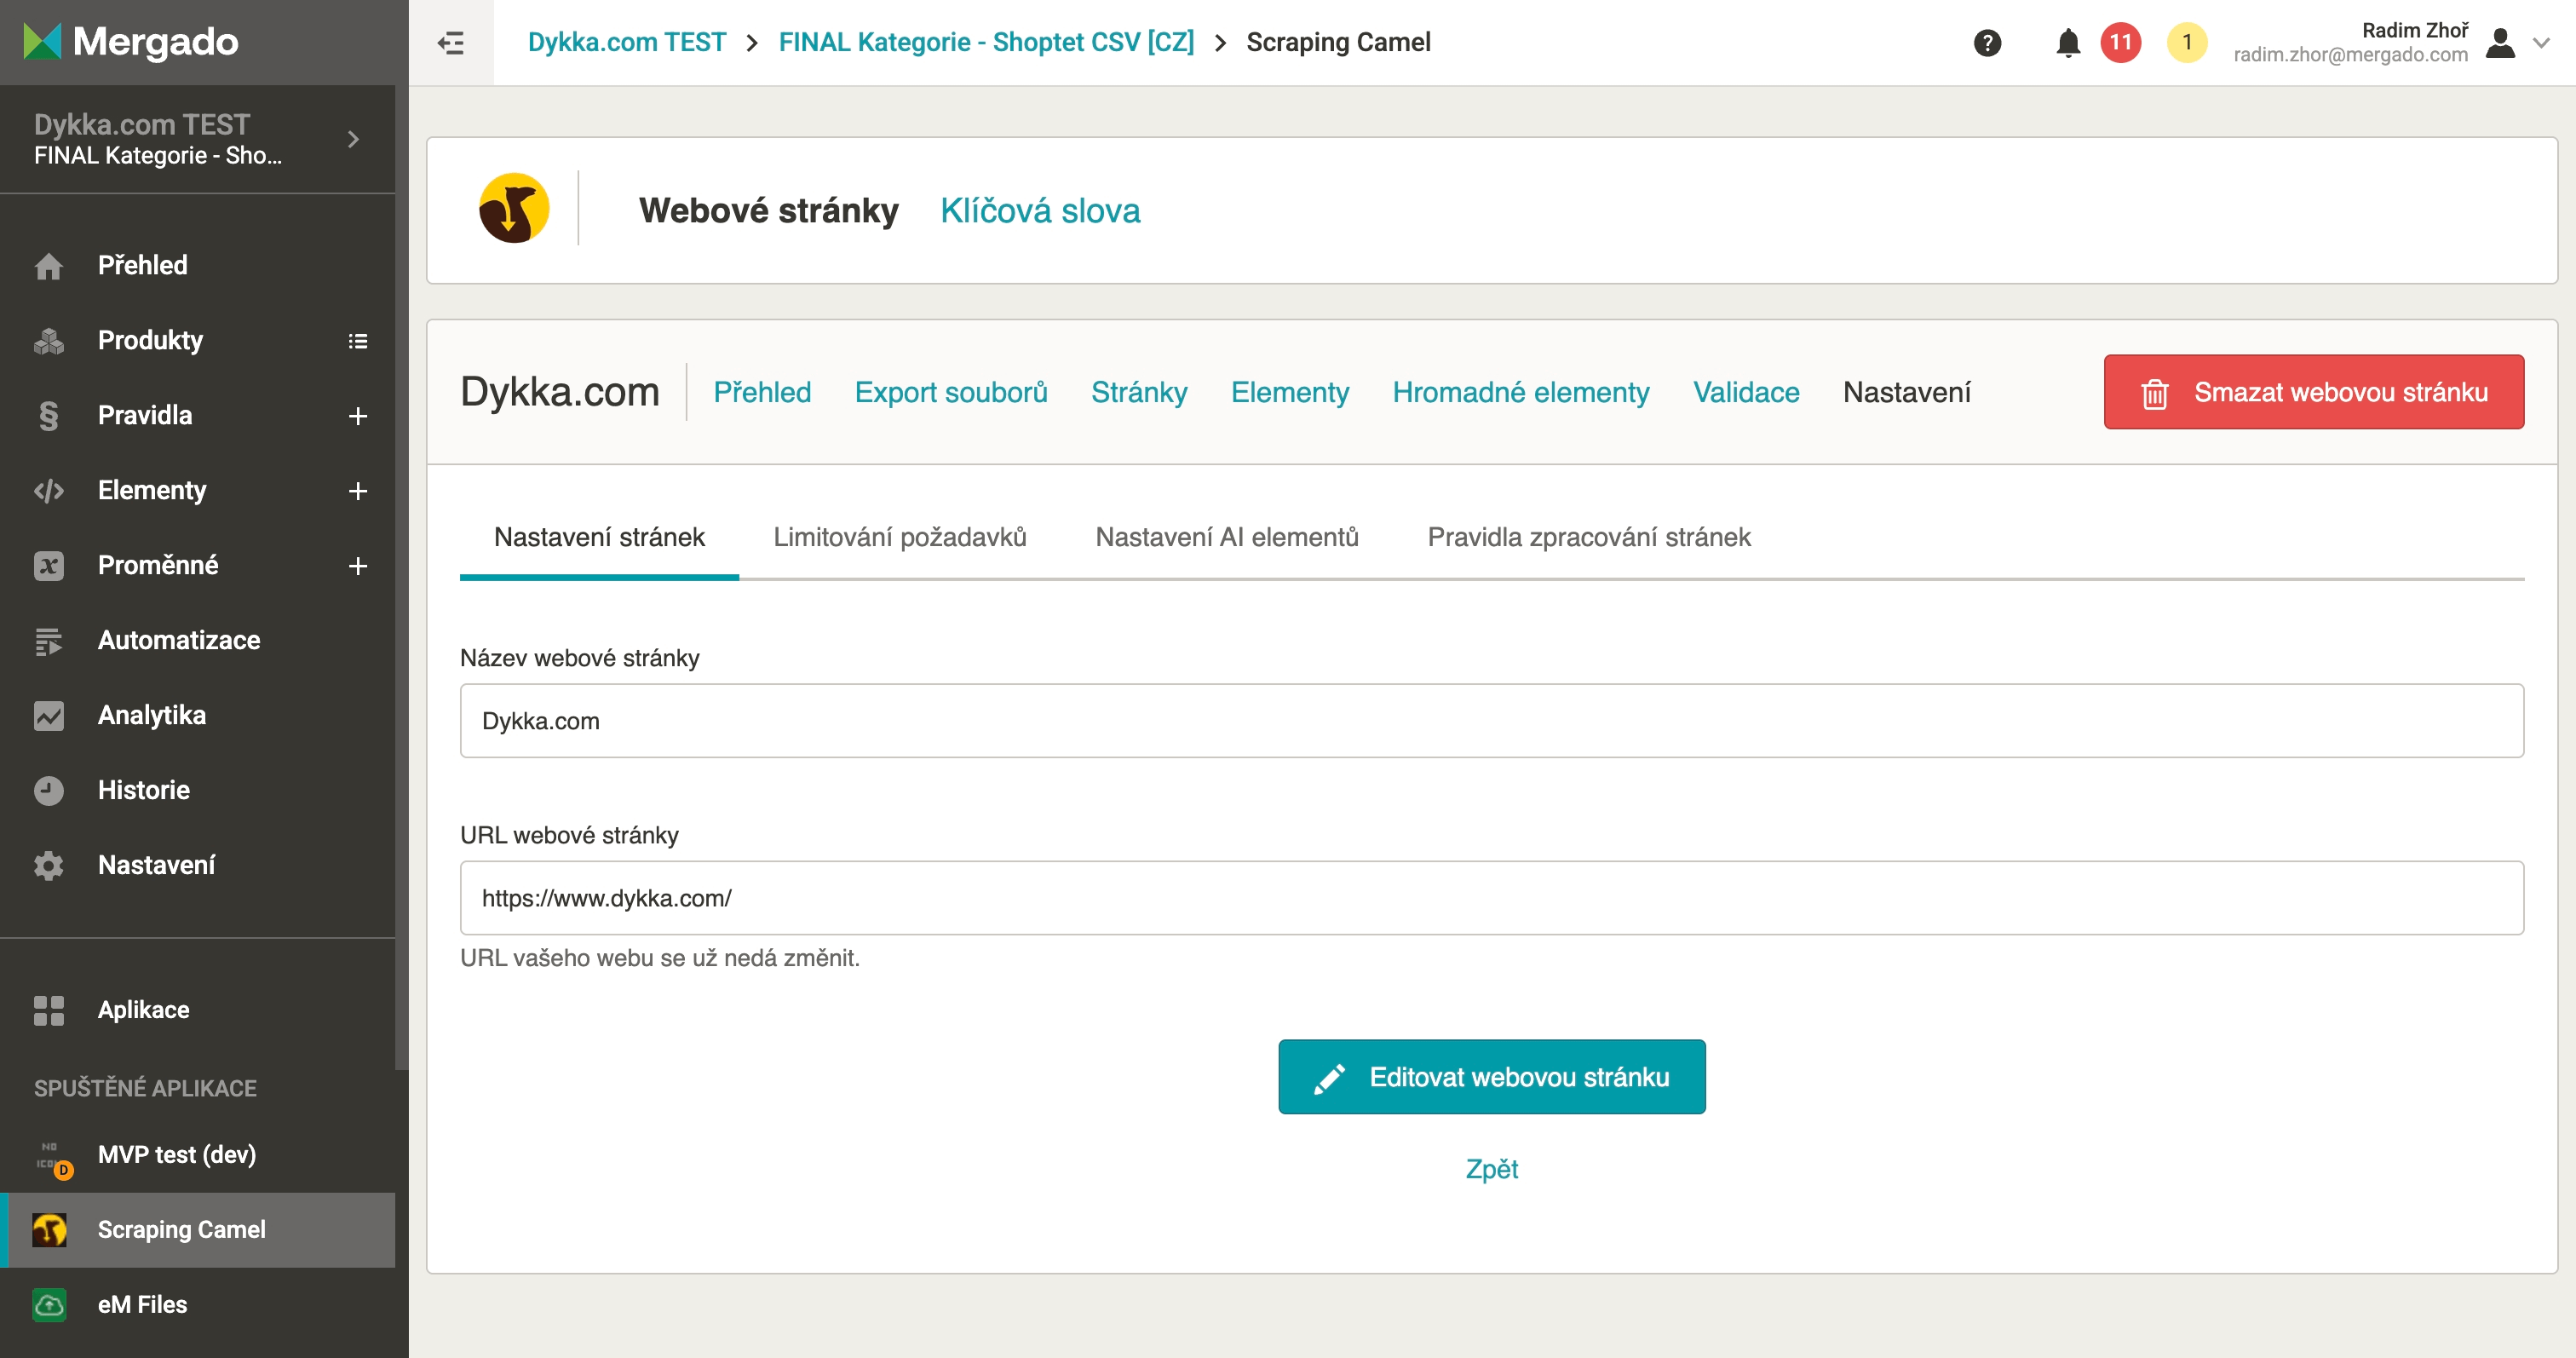Switch to the Nastavení AI elementů tab
The width and height of the screenshot is (2576, 1358).
1226,537
